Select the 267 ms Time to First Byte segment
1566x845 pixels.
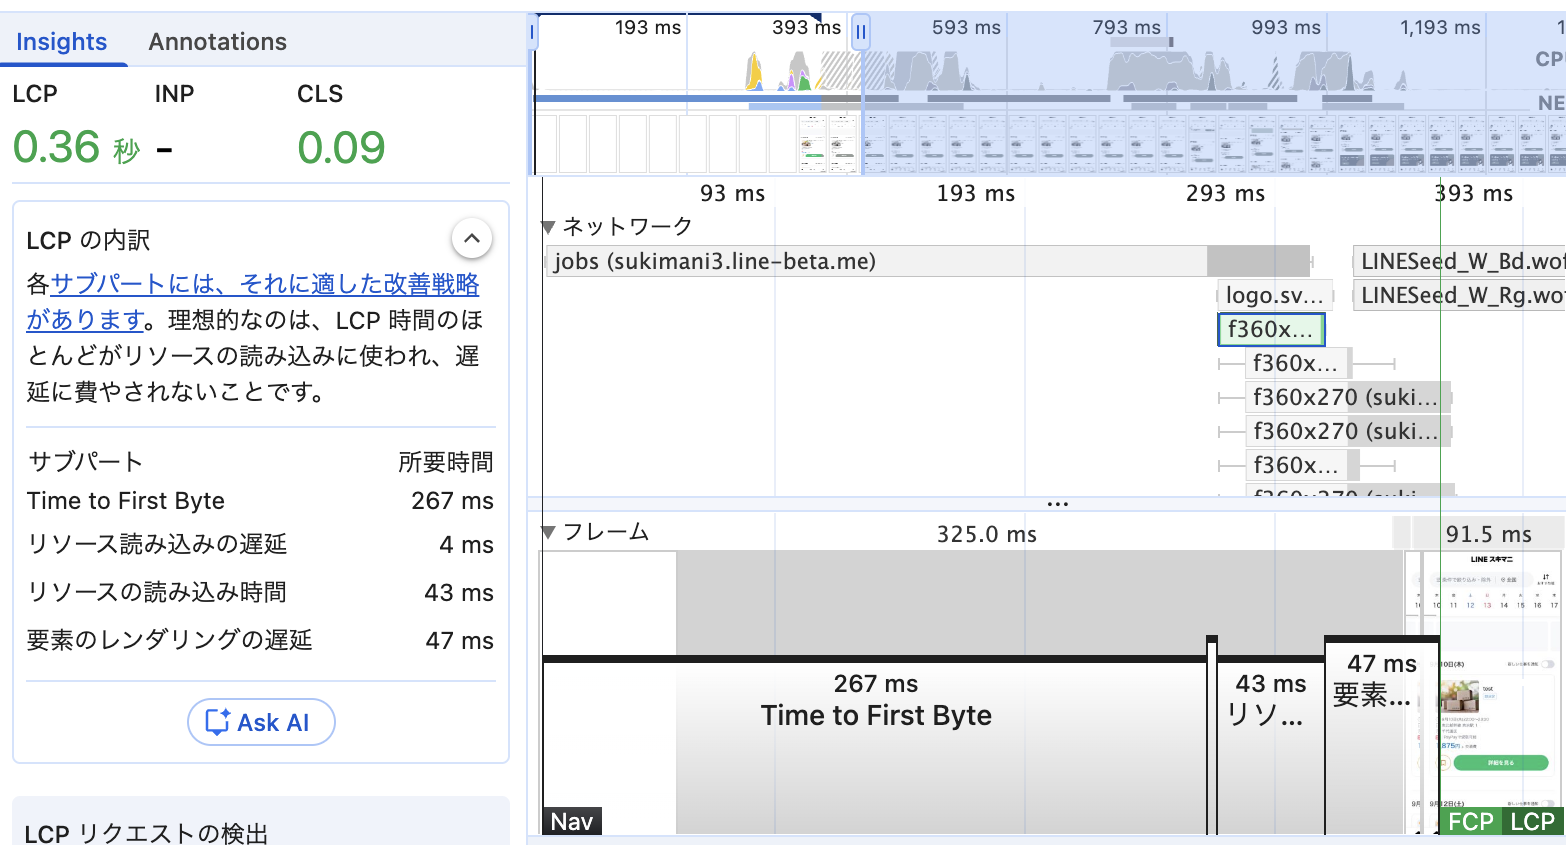[875, 745]
